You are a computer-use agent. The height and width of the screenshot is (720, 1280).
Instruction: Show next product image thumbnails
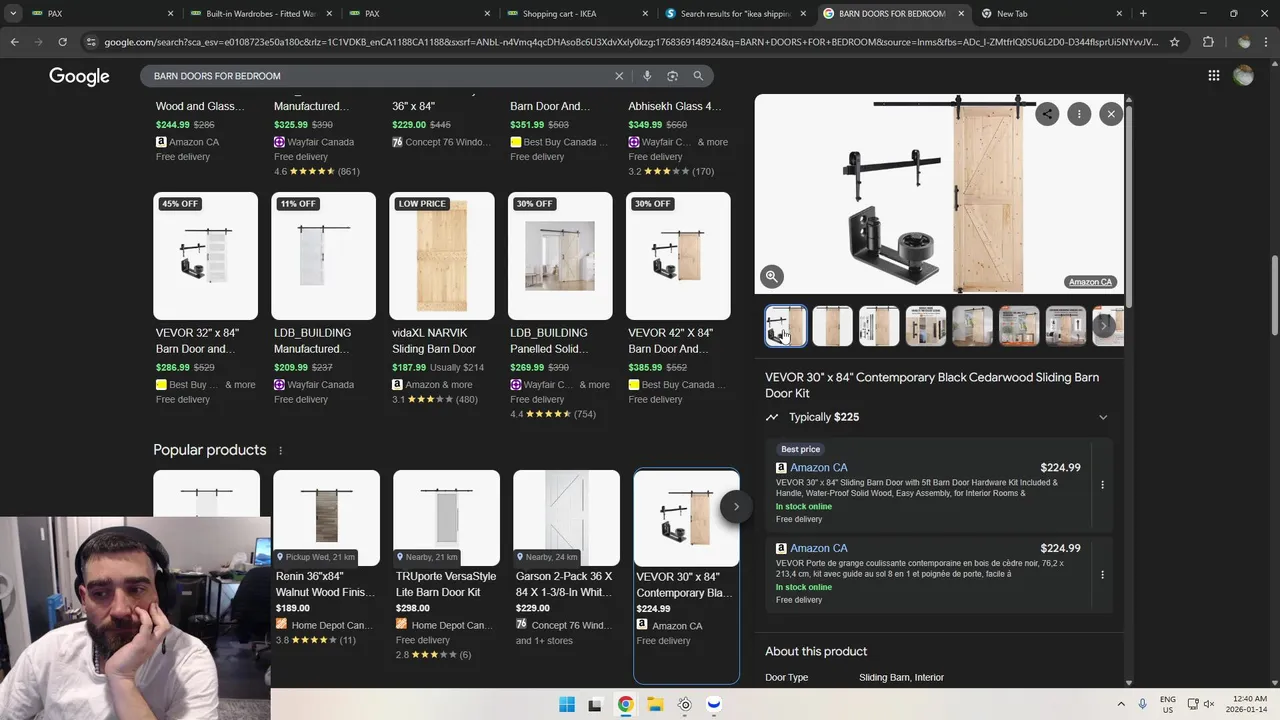coord(1104,325)
